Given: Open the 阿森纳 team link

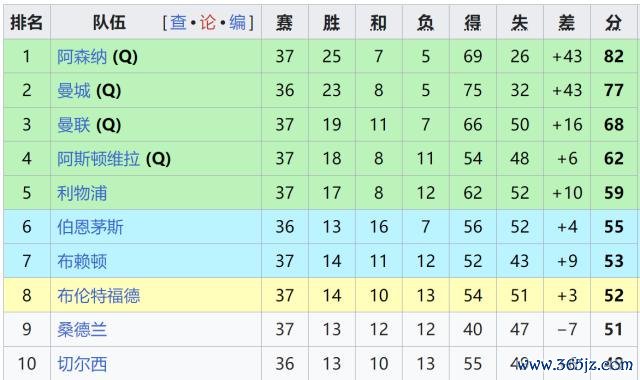Looking at the screenshot, I should (x=82, y=56).
